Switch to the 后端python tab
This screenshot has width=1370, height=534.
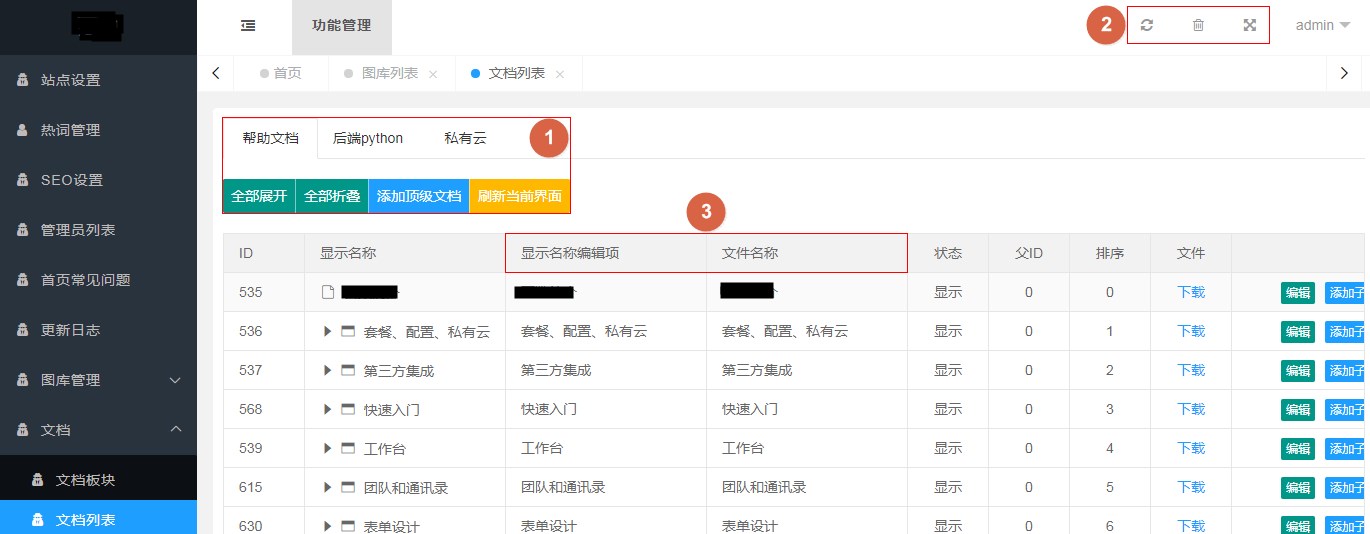[368, 139]
